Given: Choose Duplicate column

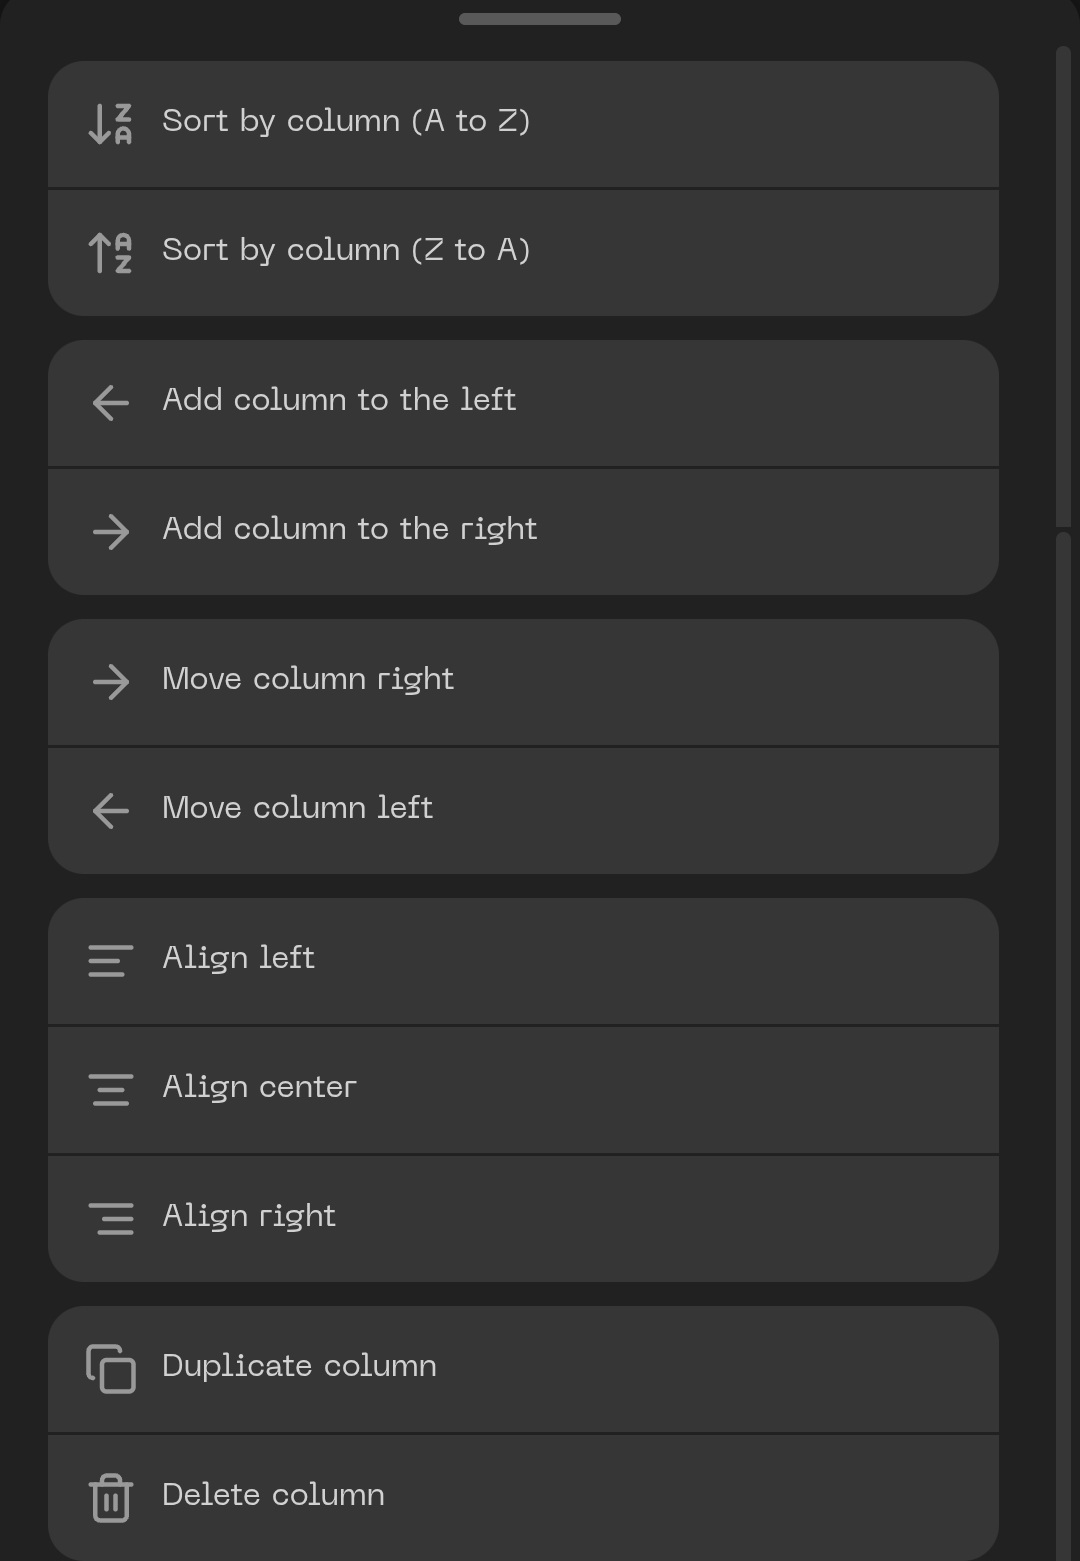Looking at the screenshot, I should 299,1366.
